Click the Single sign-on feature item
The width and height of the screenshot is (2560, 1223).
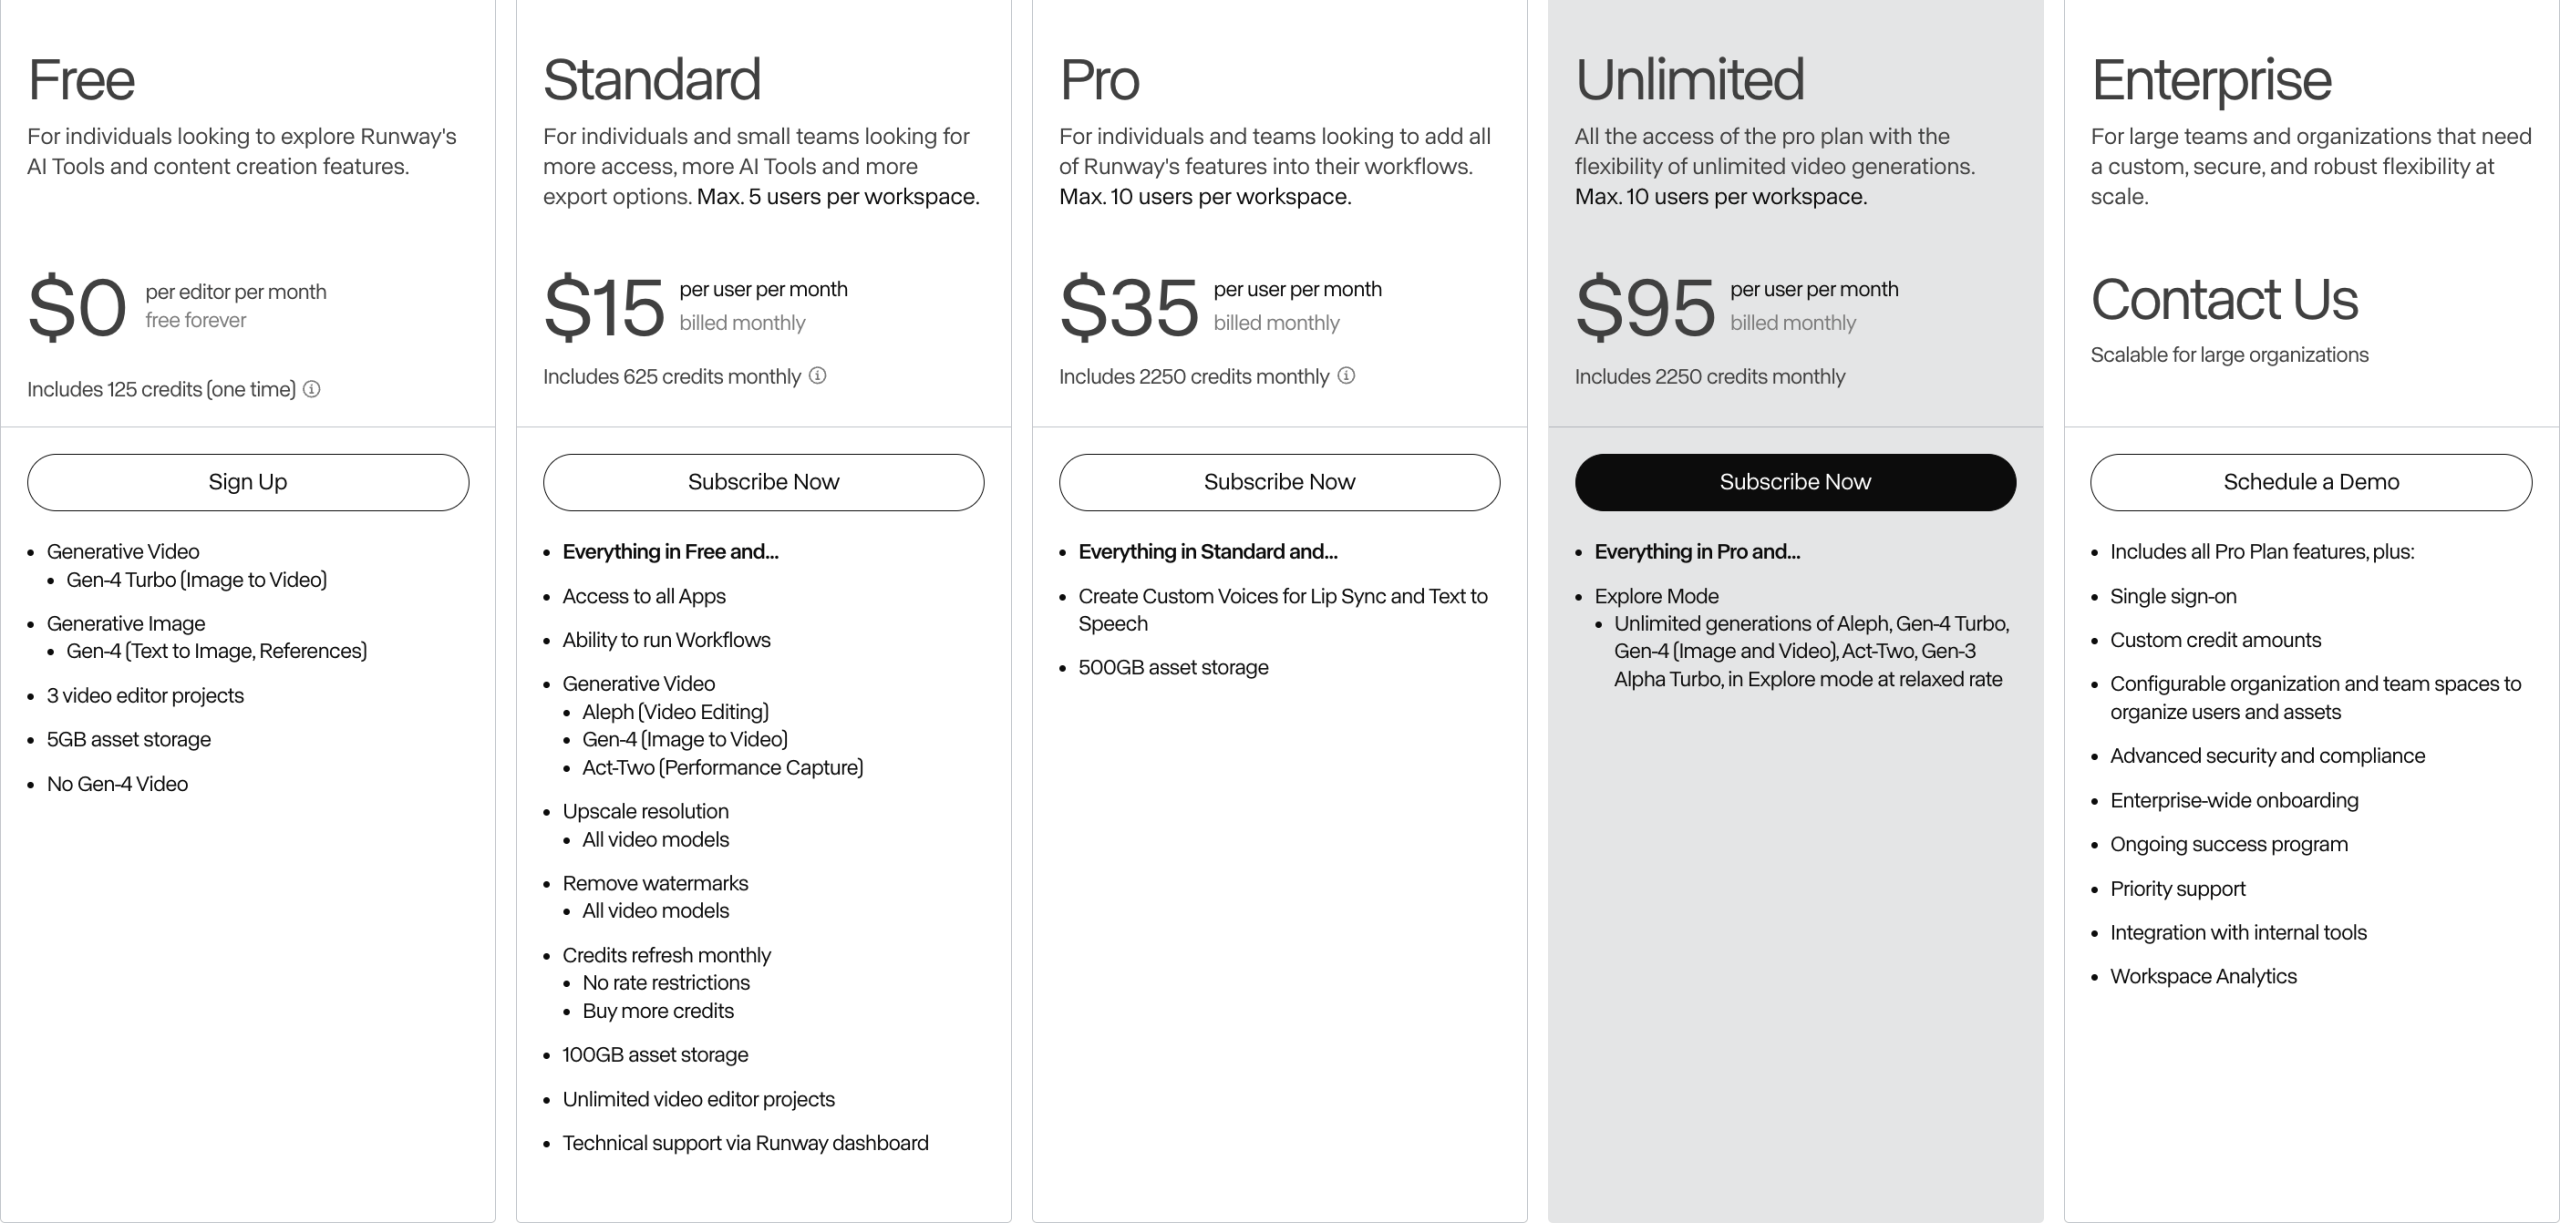tap(2173, 596)
